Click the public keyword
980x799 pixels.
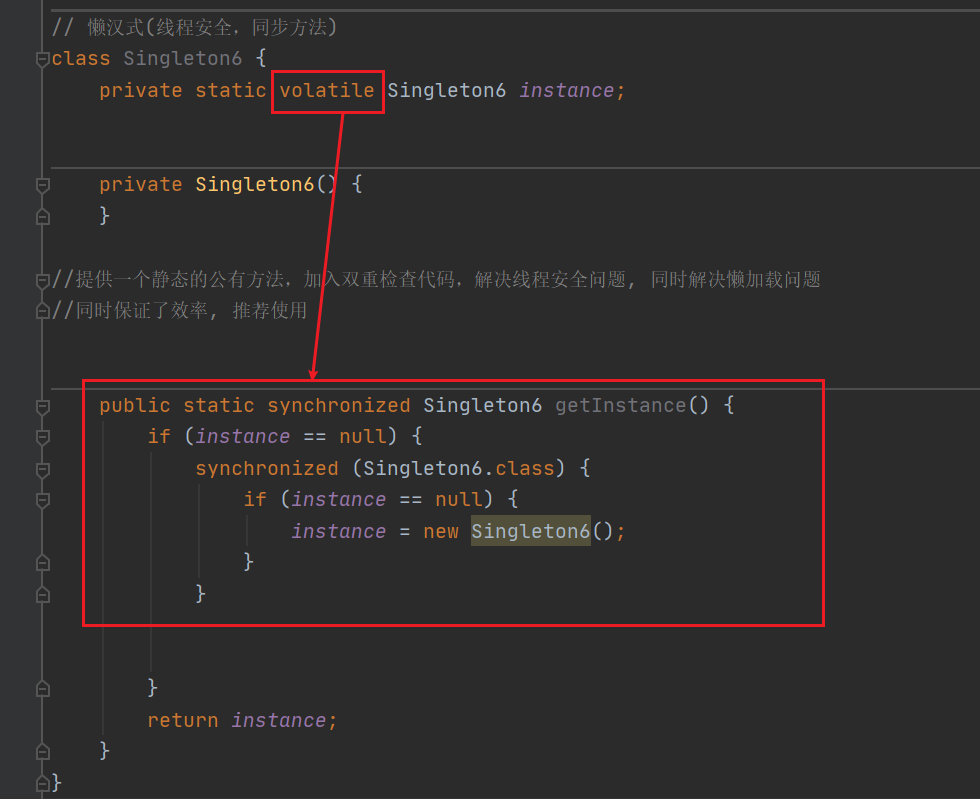pyautogui.click(x=134, y=406)
